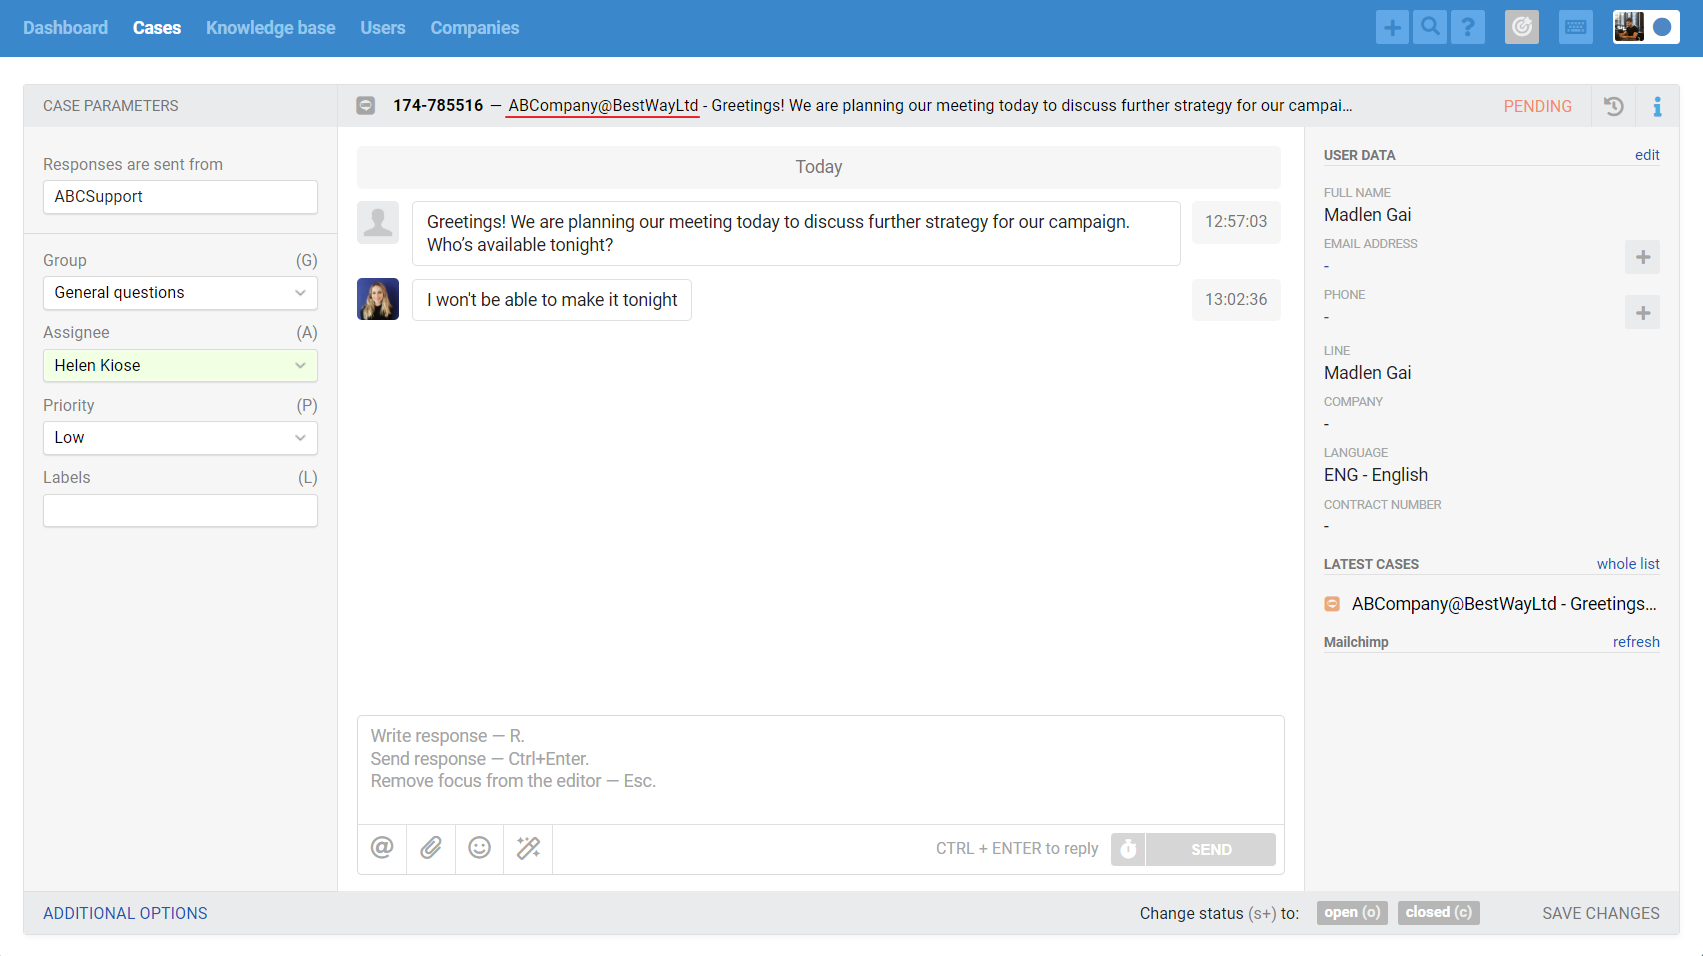Screen dimensions: 1703x956
Task: Open help via question mark icon
Action: click(x=1468, y=27)
